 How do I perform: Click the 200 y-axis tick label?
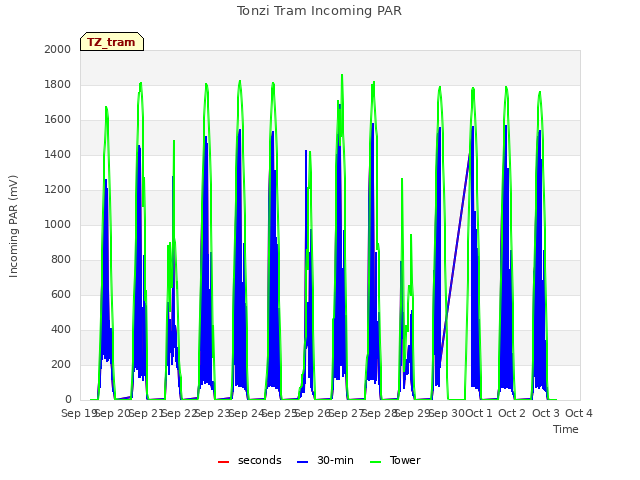tap(61, 364)
